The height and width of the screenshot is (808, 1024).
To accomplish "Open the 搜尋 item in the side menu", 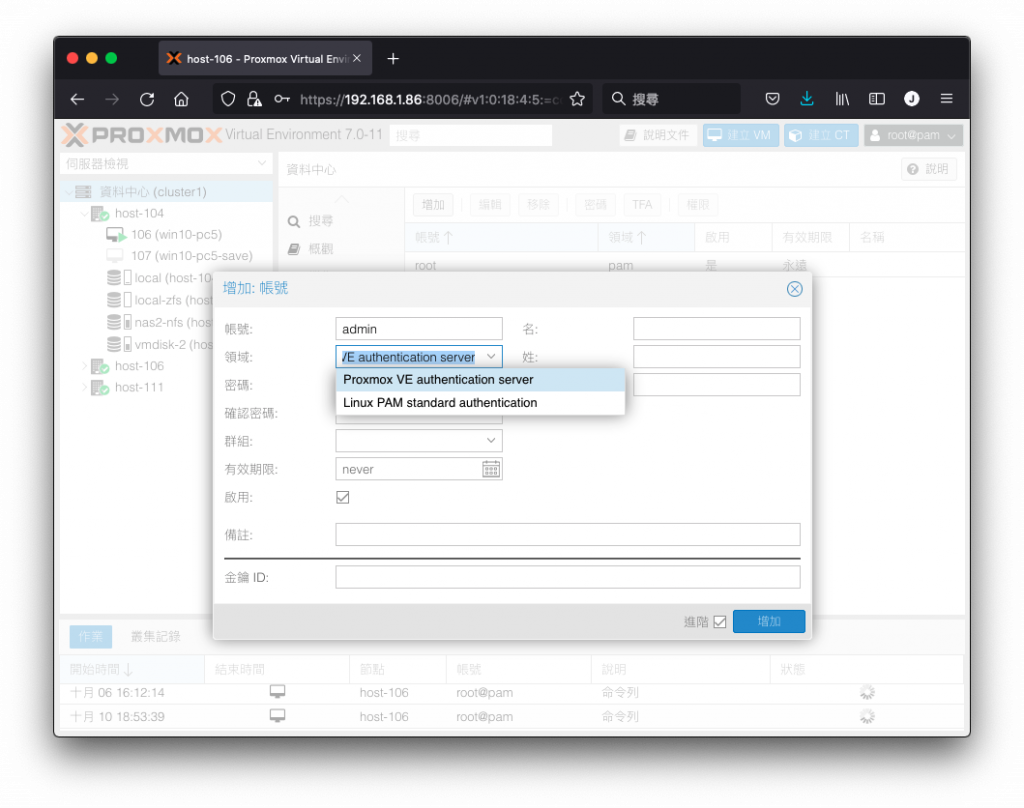I will coord(321,221).
